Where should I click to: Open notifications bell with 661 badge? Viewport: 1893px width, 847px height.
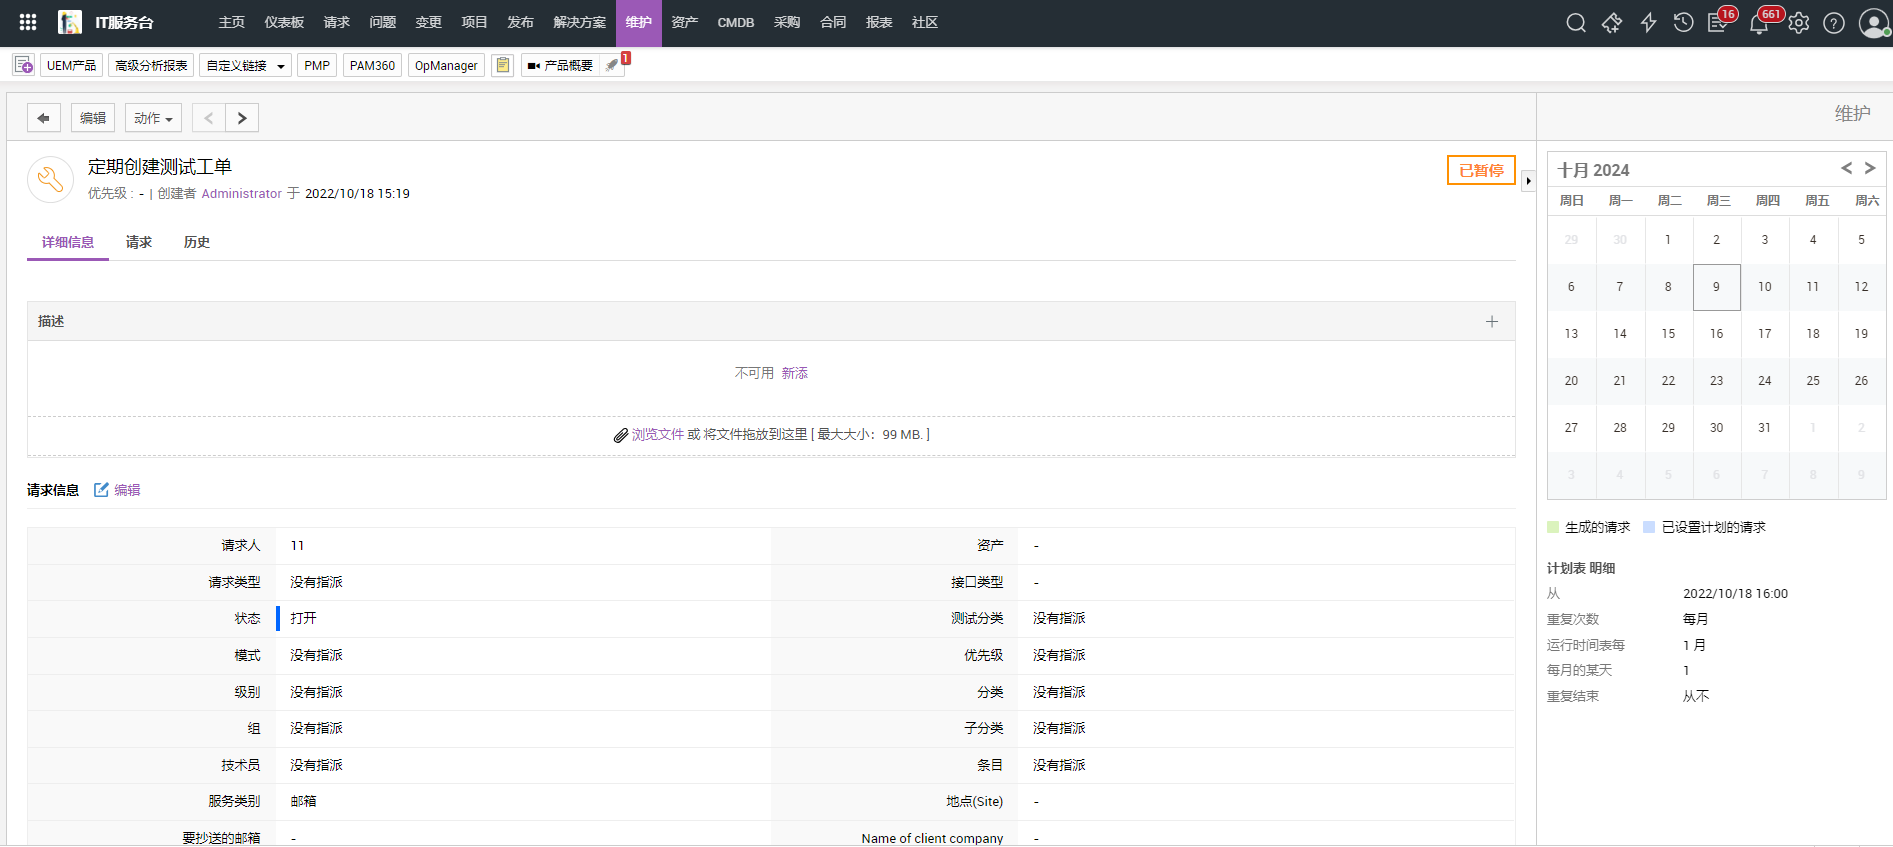tap(1759, 24)
